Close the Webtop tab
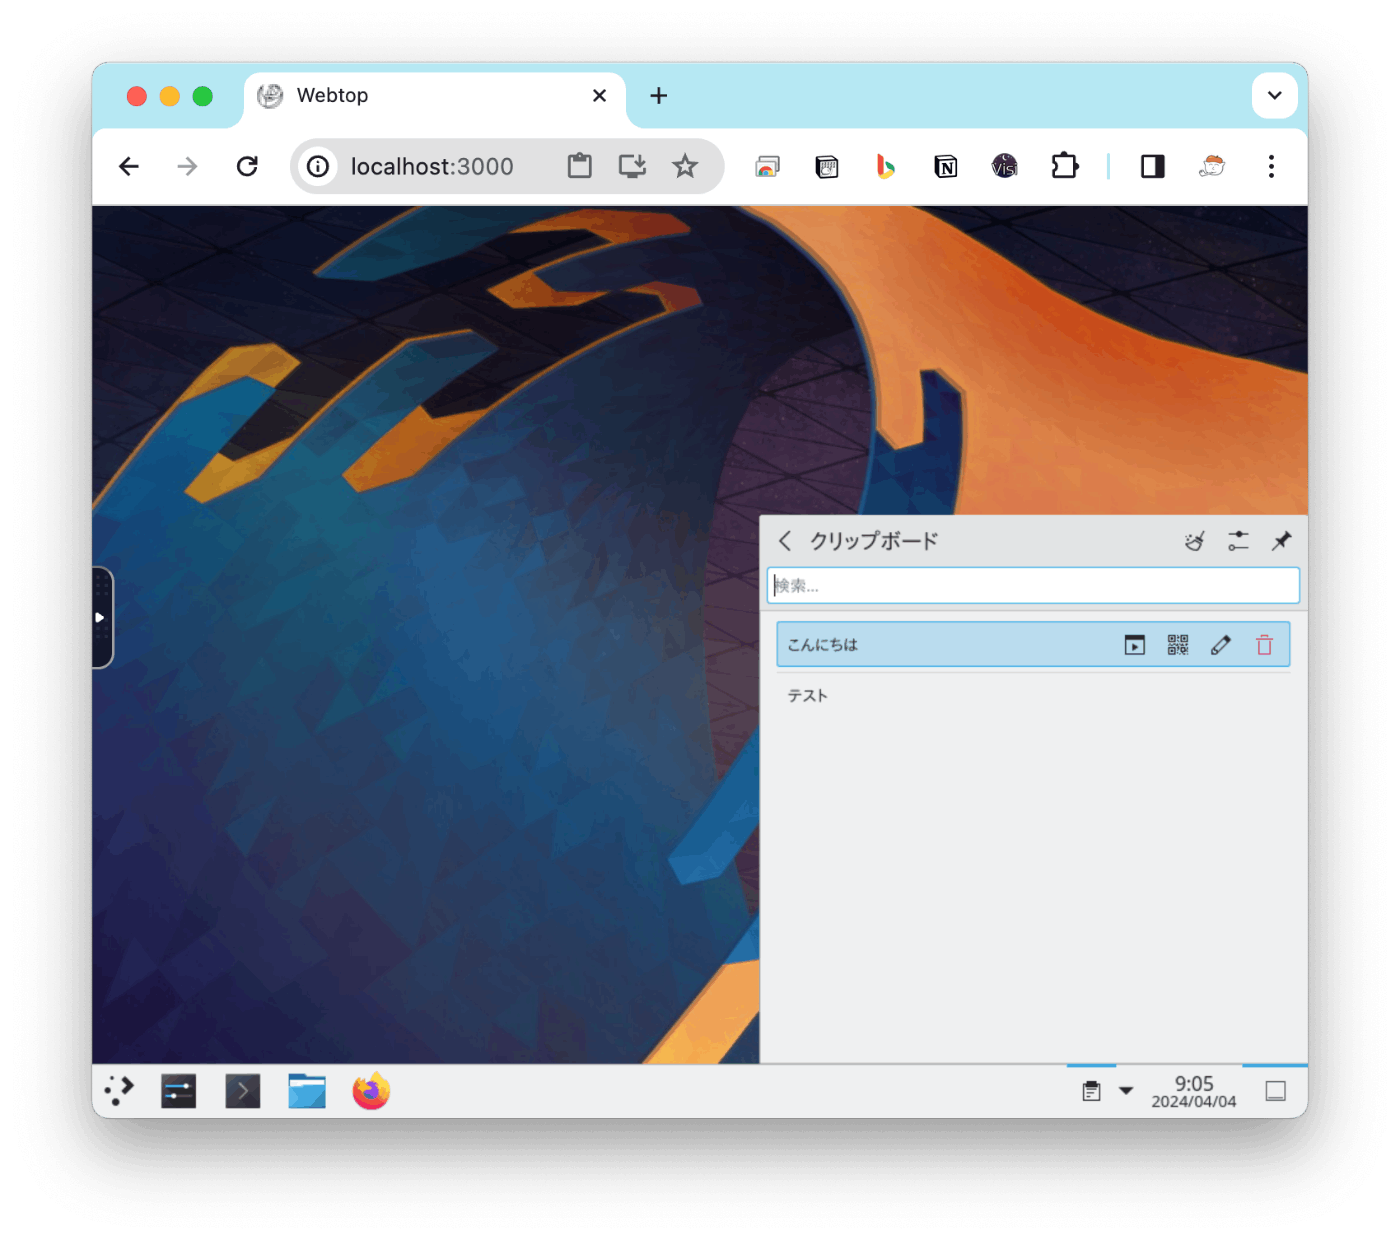Viewport: 1400px width, 1240px height. pos(599,96)
